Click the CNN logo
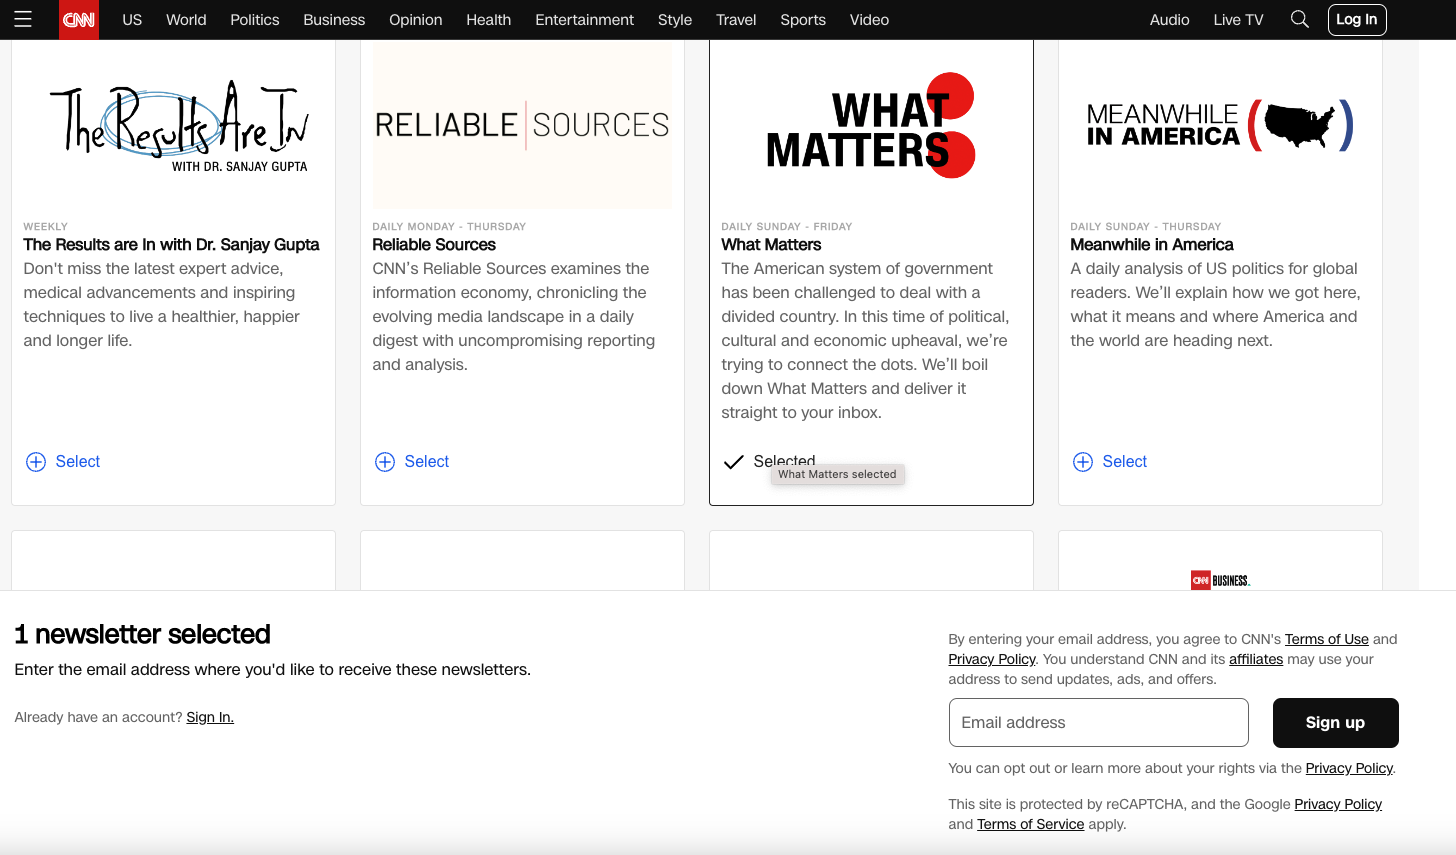This screenshot has width=1456, height=855. pos(79,20)
